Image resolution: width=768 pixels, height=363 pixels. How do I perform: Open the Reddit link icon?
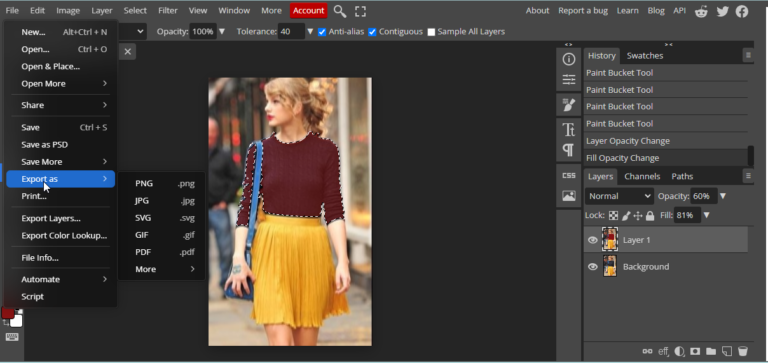(701, 11)
